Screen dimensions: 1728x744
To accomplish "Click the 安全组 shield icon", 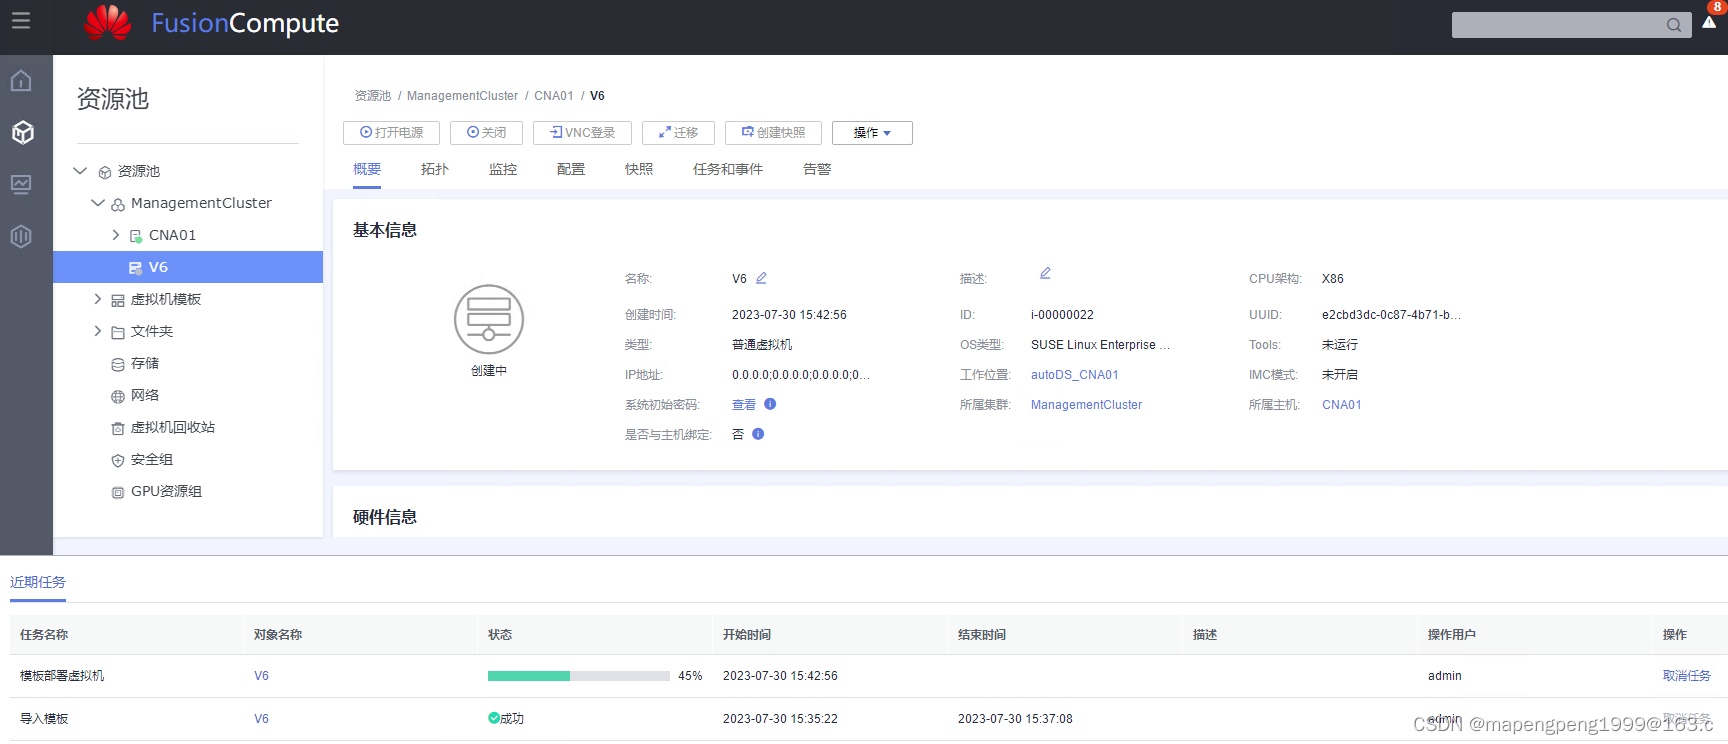I will point(118,461).
